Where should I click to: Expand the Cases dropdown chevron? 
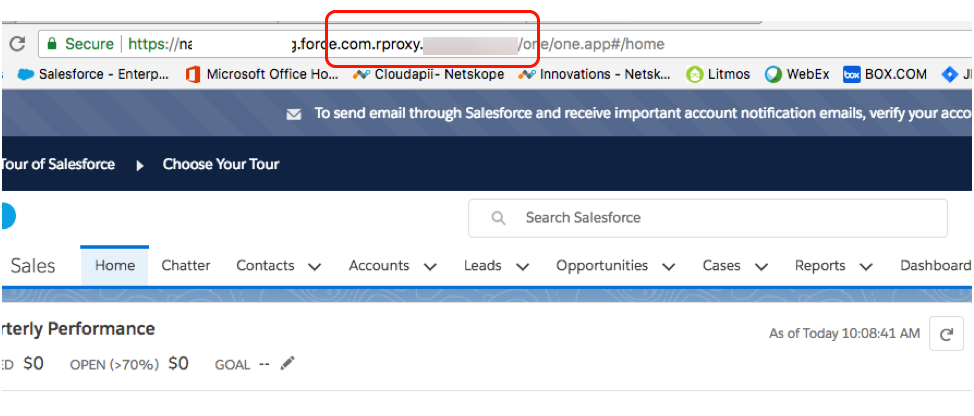tap(761, 267)
